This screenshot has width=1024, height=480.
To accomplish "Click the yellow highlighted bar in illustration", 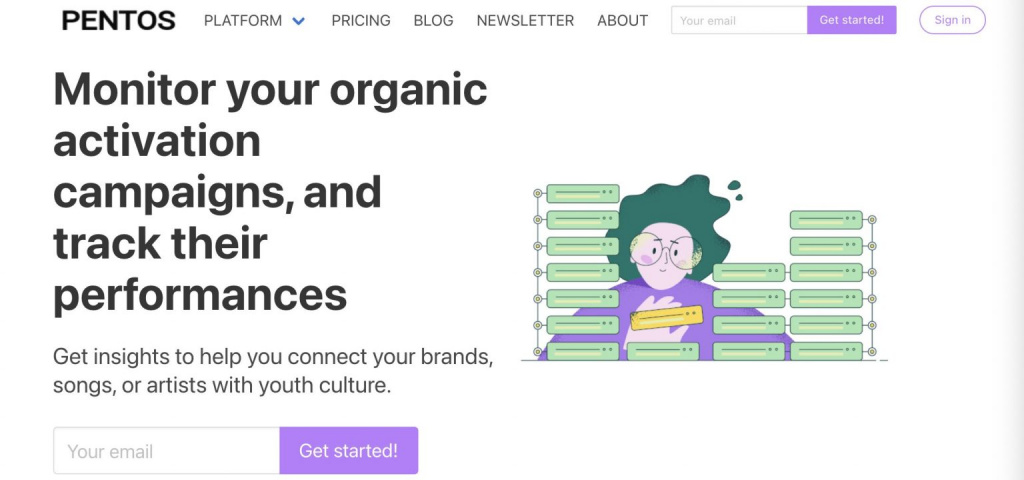I will (667, 317).
